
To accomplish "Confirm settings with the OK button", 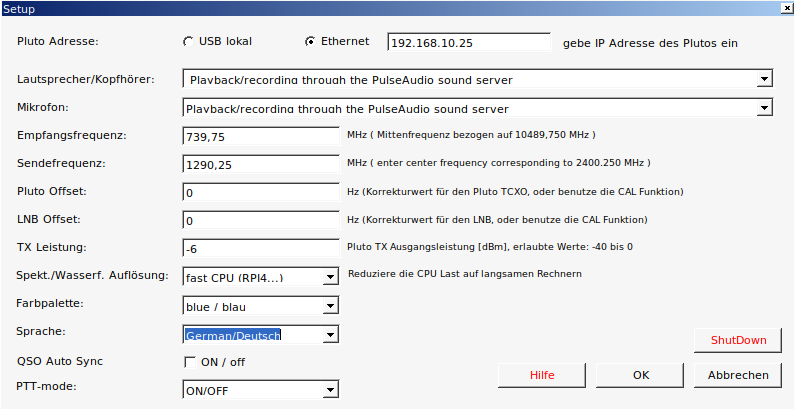I will [x=641, y=375].
